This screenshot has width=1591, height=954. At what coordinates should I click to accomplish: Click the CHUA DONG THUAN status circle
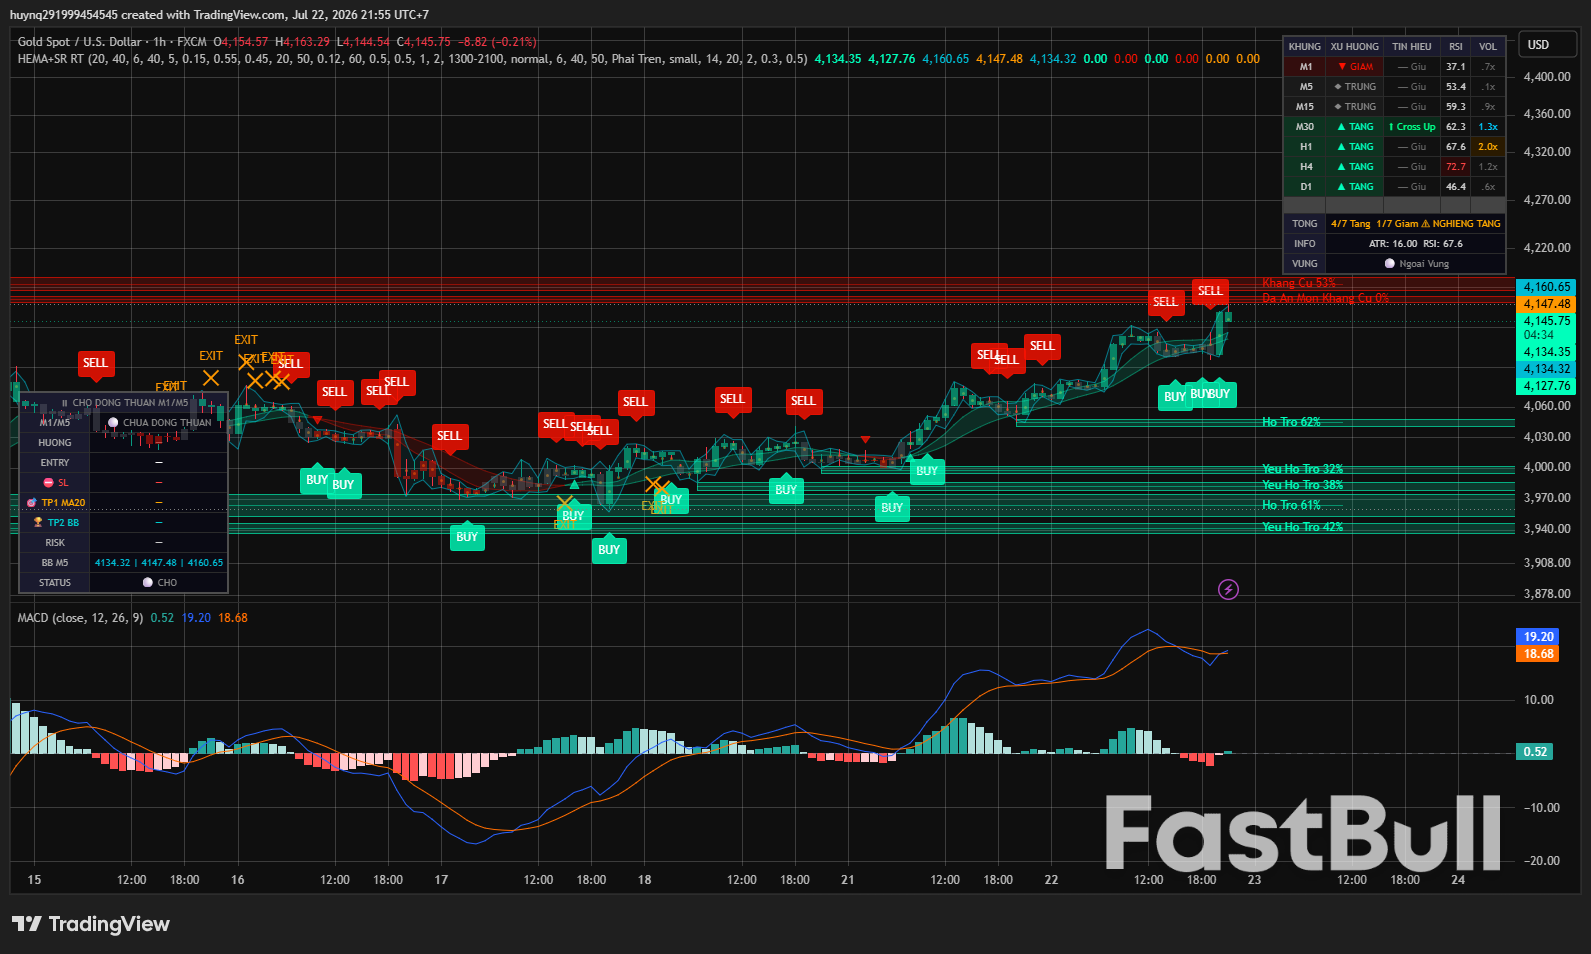(113, 423)
